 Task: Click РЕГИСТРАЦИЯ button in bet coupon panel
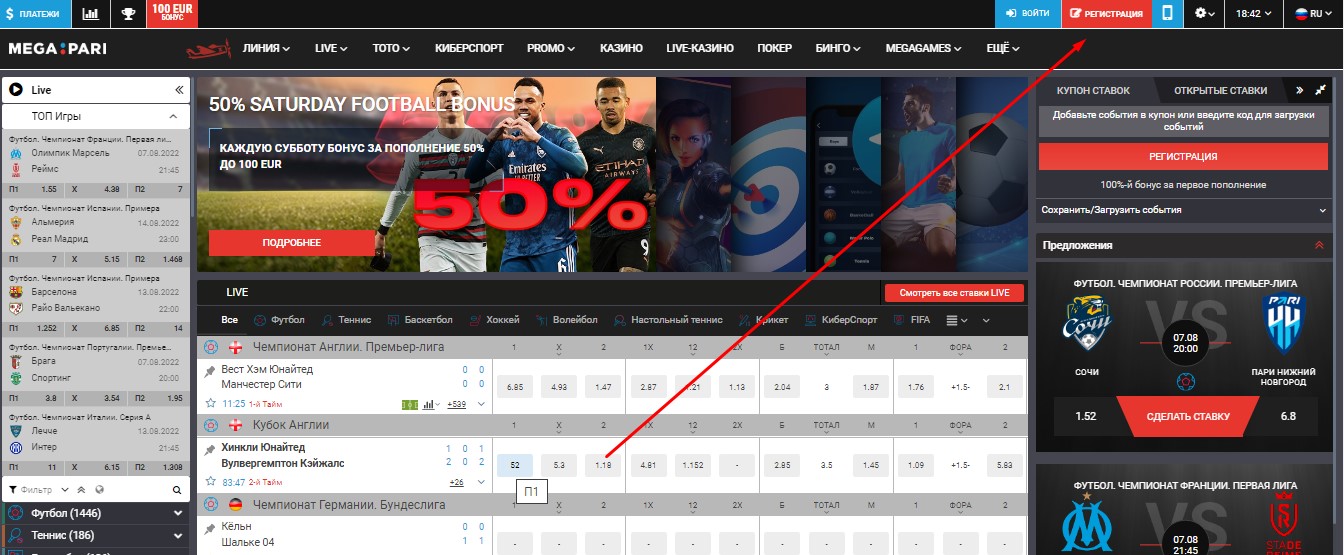pos(1182,157)
